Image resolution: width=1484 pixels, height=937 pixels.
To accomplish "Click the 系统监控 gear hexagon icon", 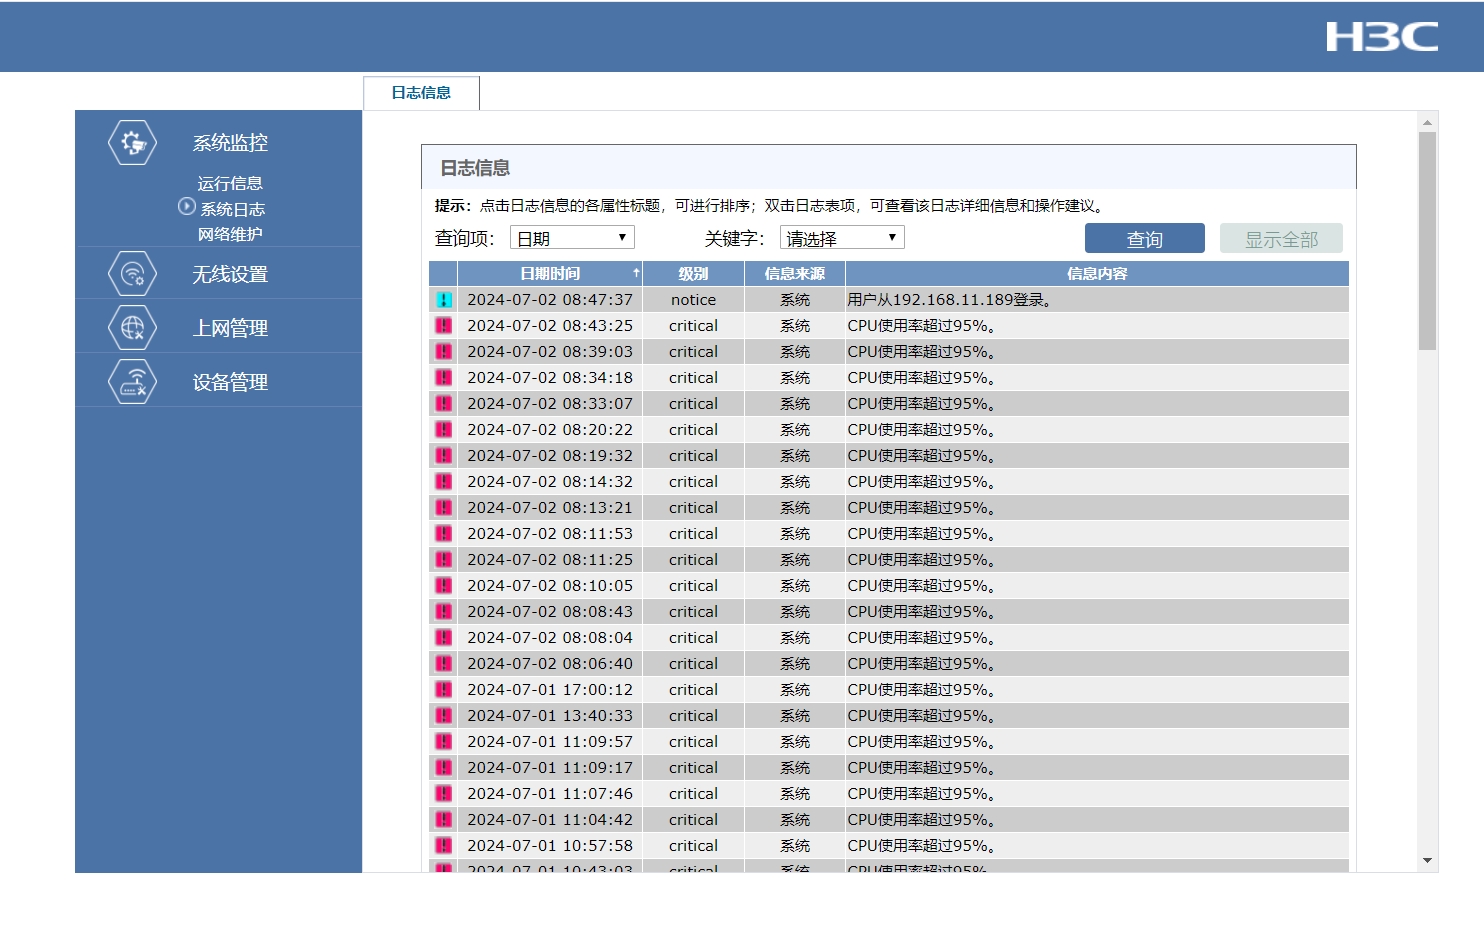I will (133, 143).
